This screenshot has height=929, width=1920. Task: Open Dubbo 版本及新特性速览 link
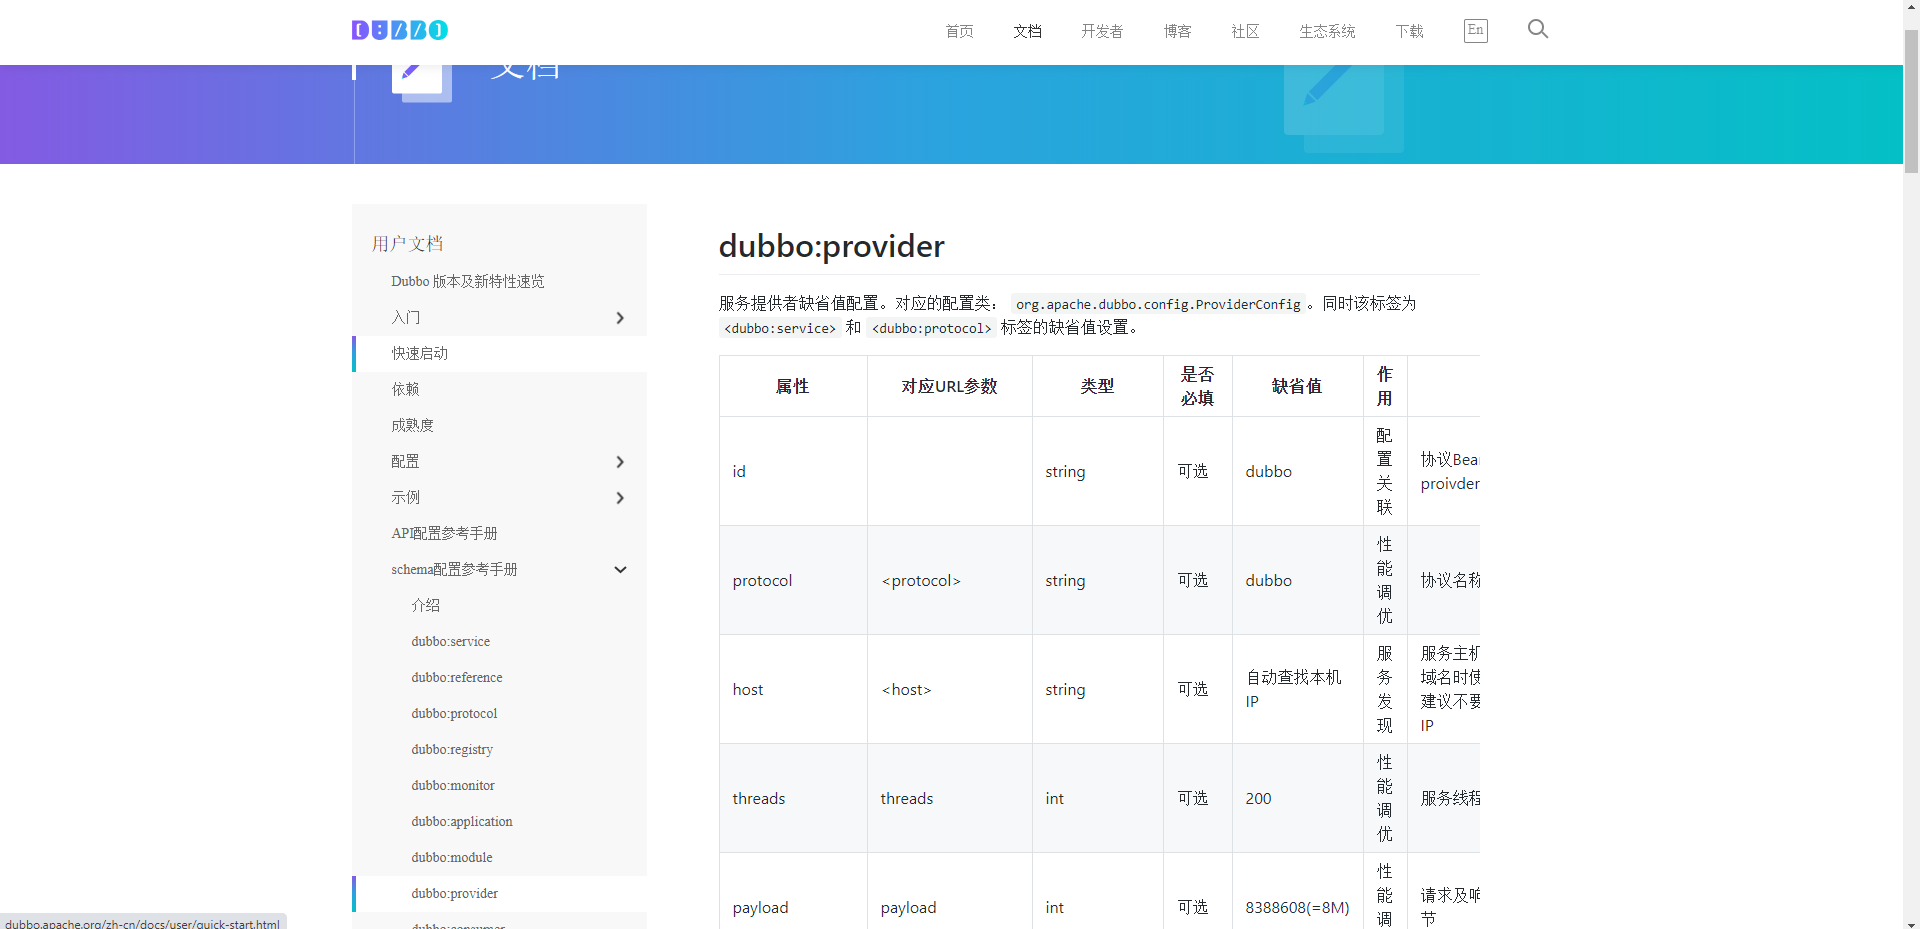coord(468,282)
